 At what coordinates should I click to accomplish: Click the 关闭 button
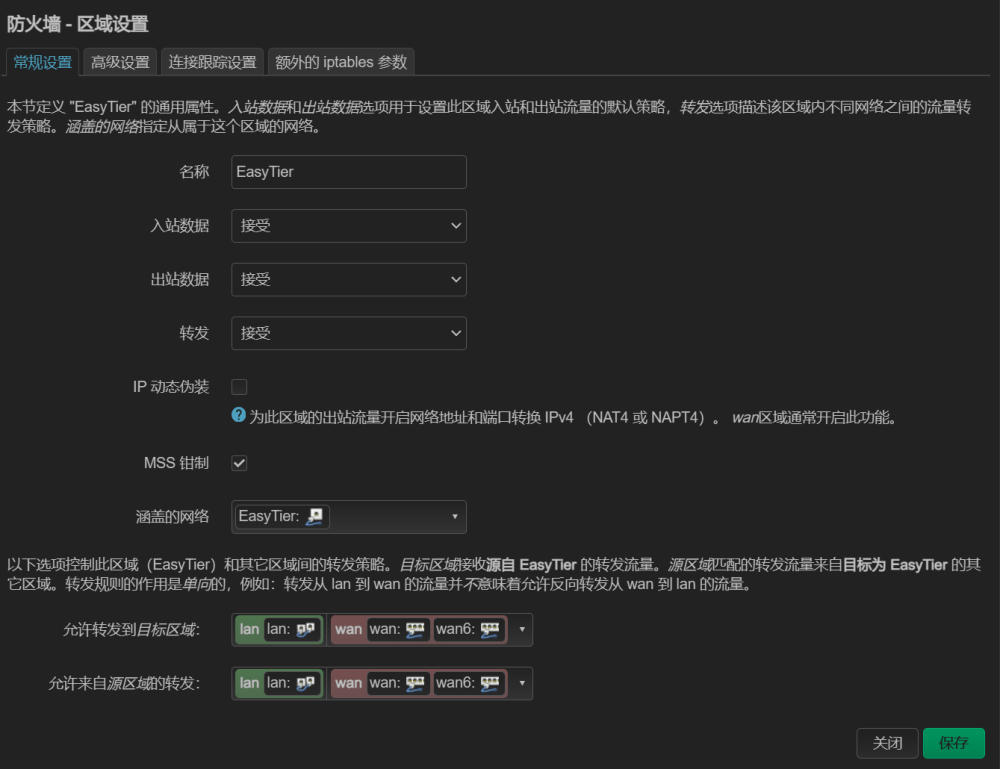pyautogui.click(x=887, y=743)
